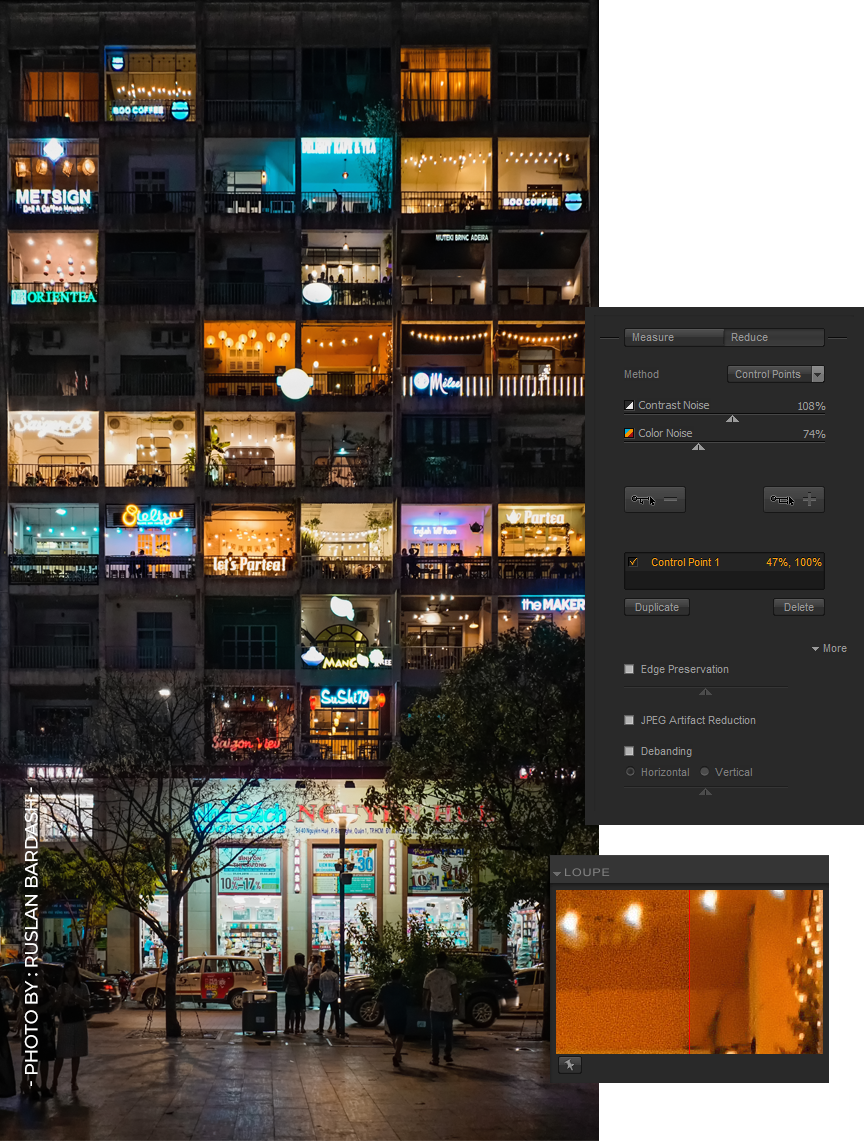Click the red split line in Loupe
This screenshot has width=864, height=1141.
point(689,971)
